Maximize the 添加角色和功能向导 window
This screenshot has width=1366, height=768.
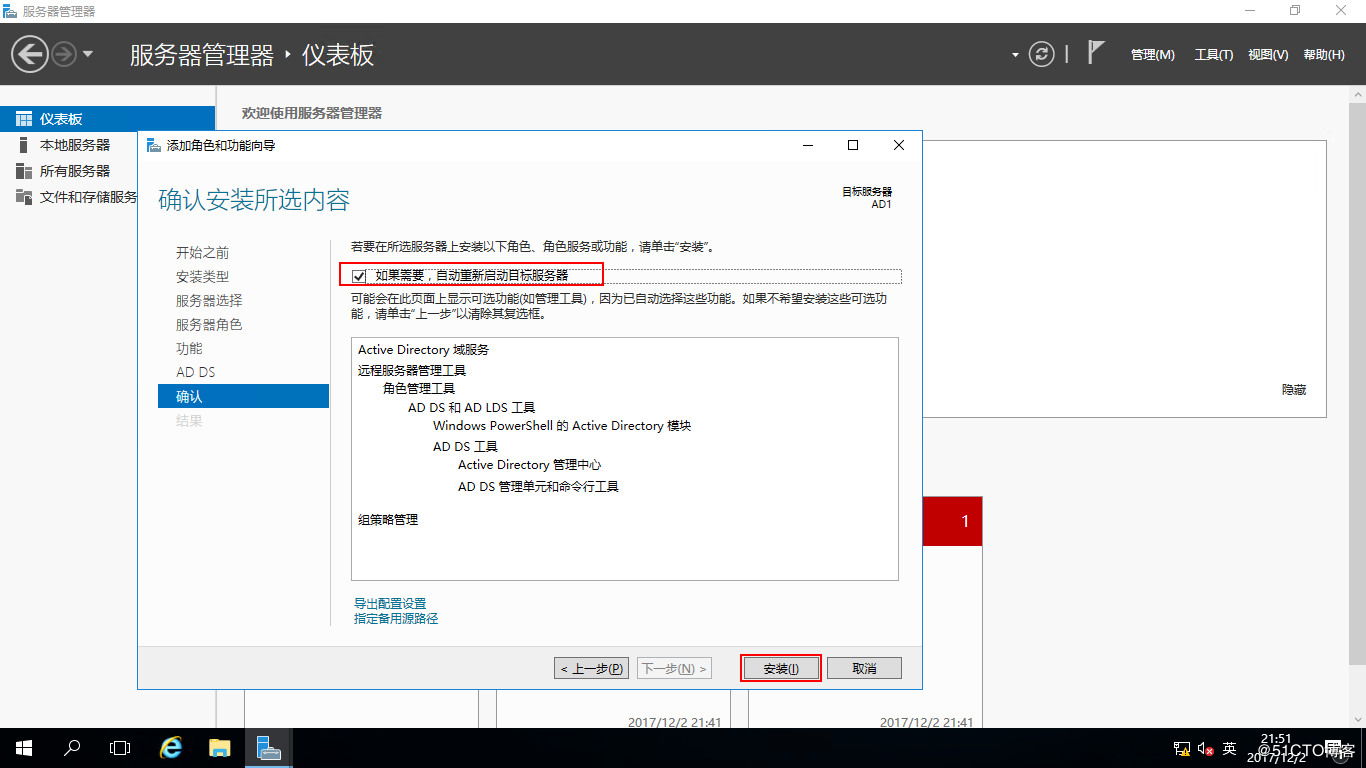[x=853, y=145]
